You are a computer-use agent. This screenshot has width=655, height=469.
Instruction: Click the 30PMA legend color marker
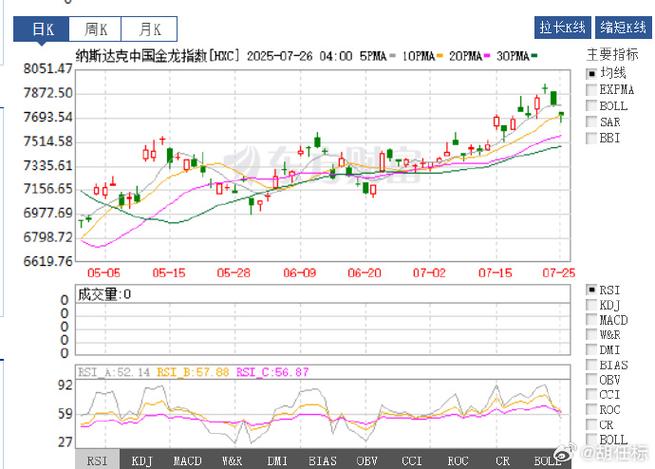[x=534, y=56]
